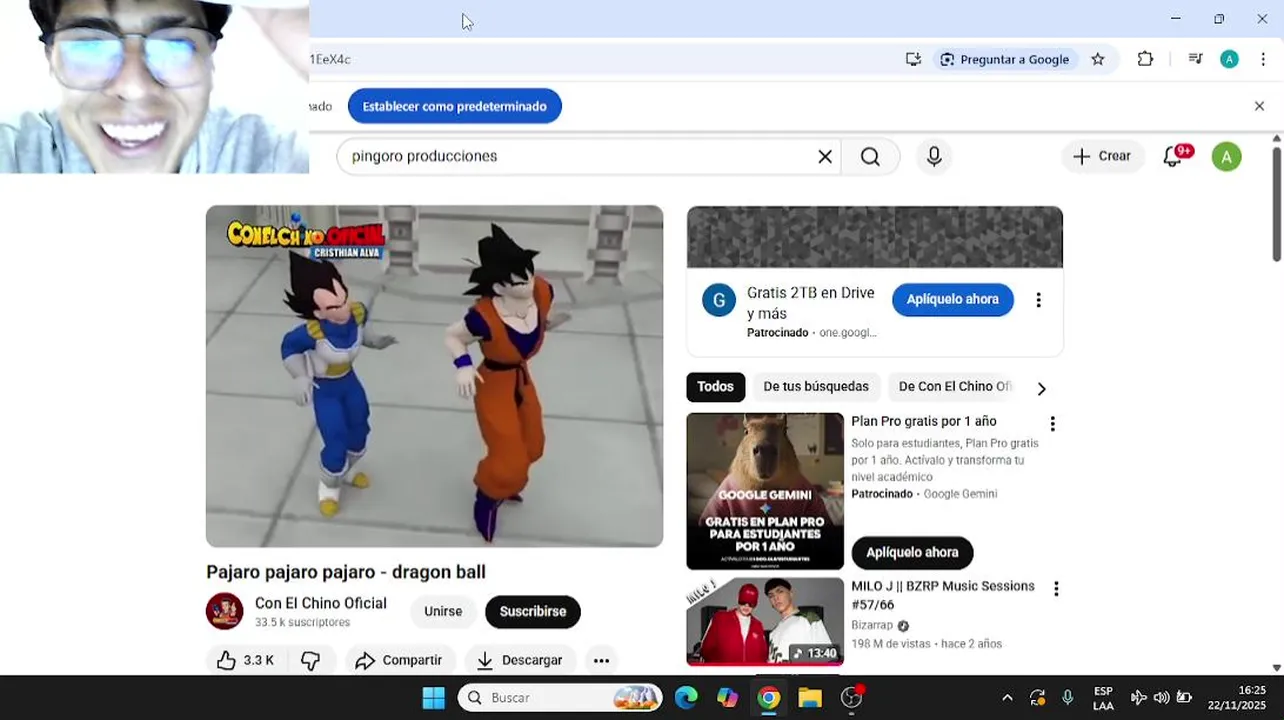Click the Suscribirse button
The height and width of the screenshot is (720, 1284).
(533, 611)
